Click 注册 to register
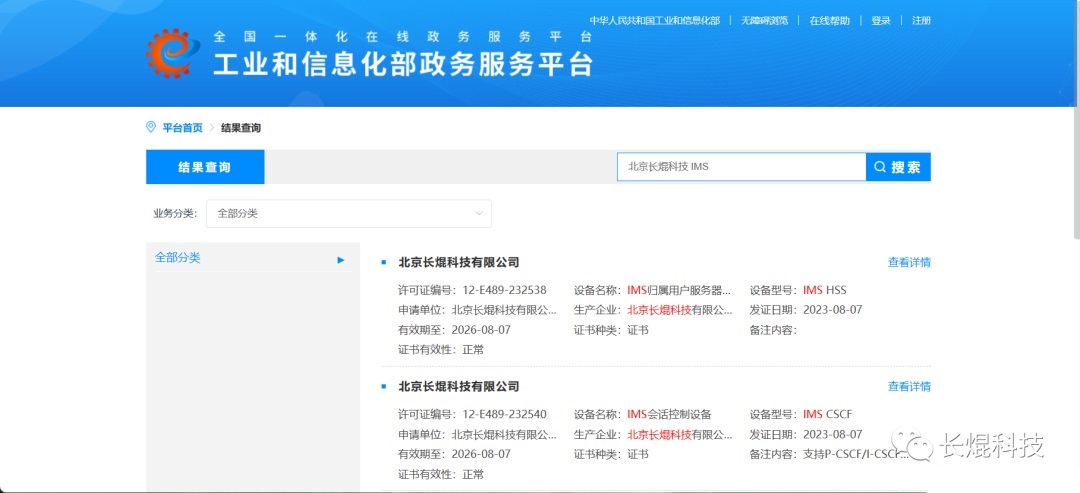 922,21
